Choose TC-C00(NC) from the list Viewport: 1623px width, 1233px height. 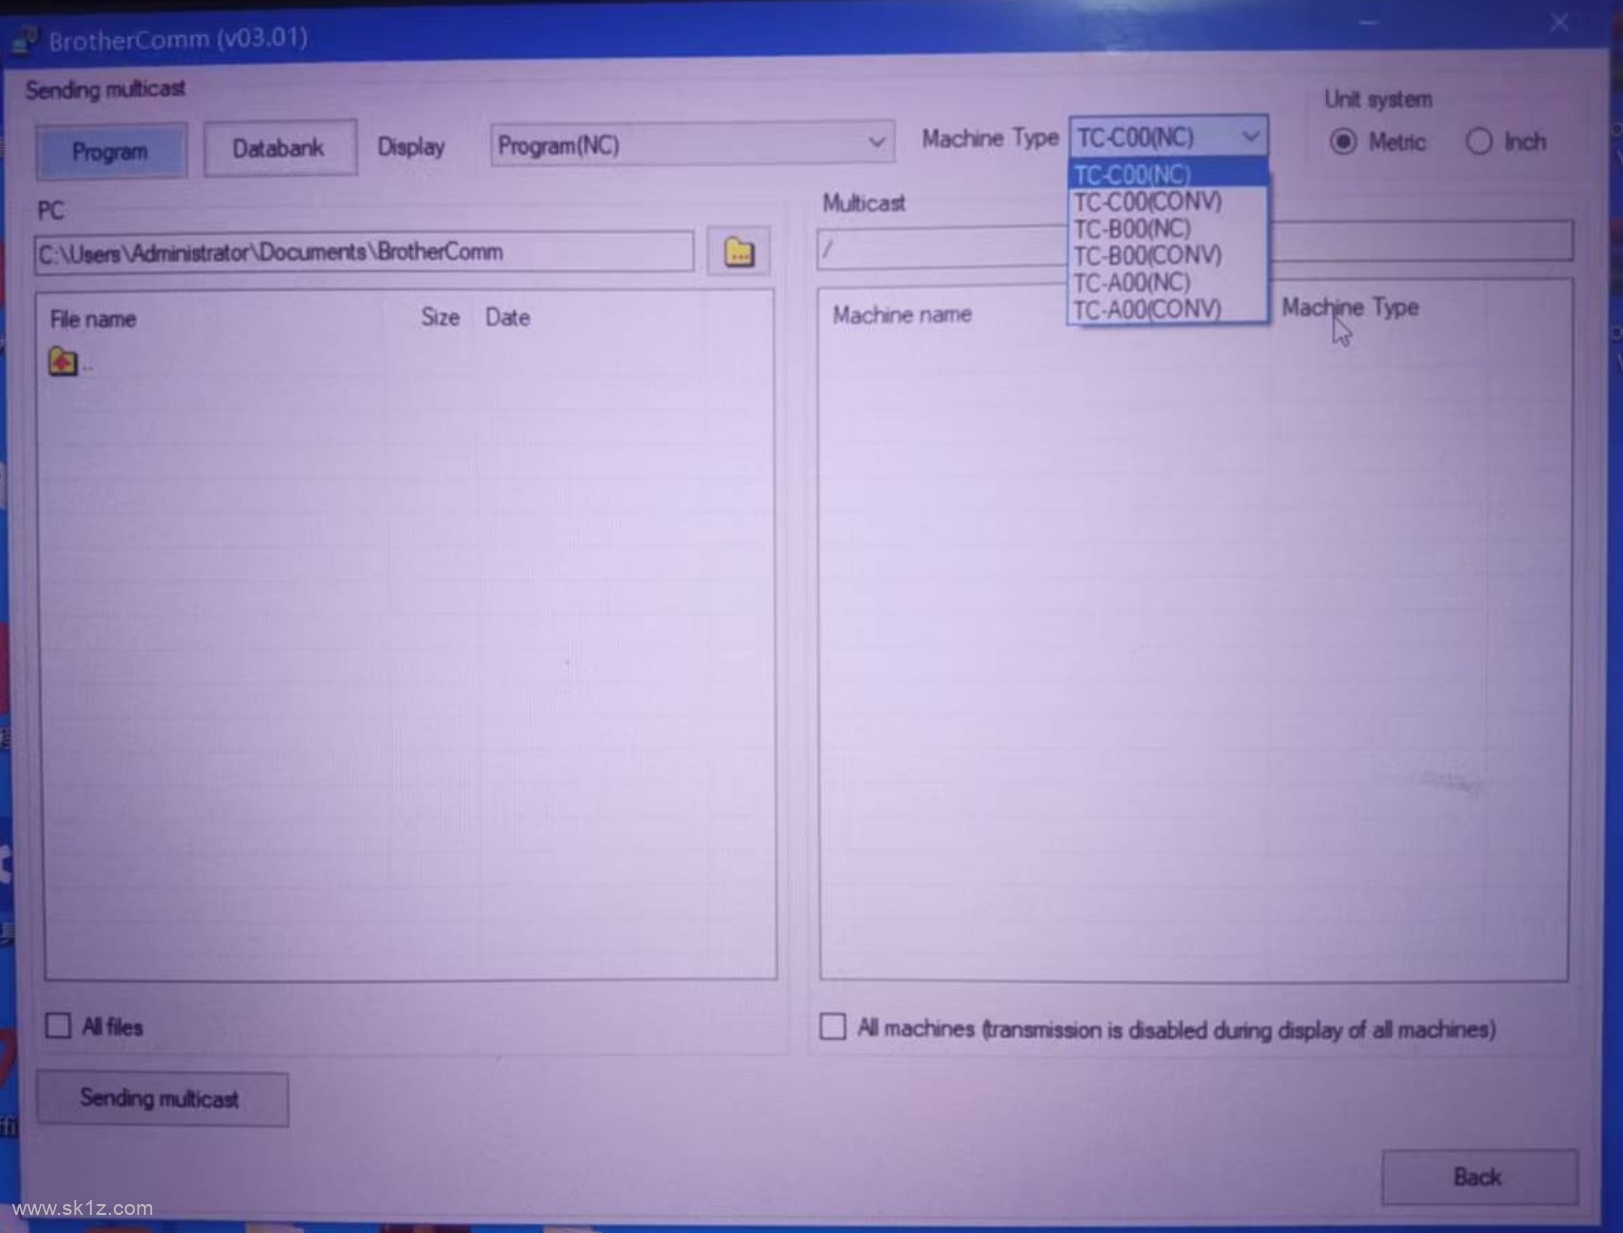click(x=1168, y=175)
